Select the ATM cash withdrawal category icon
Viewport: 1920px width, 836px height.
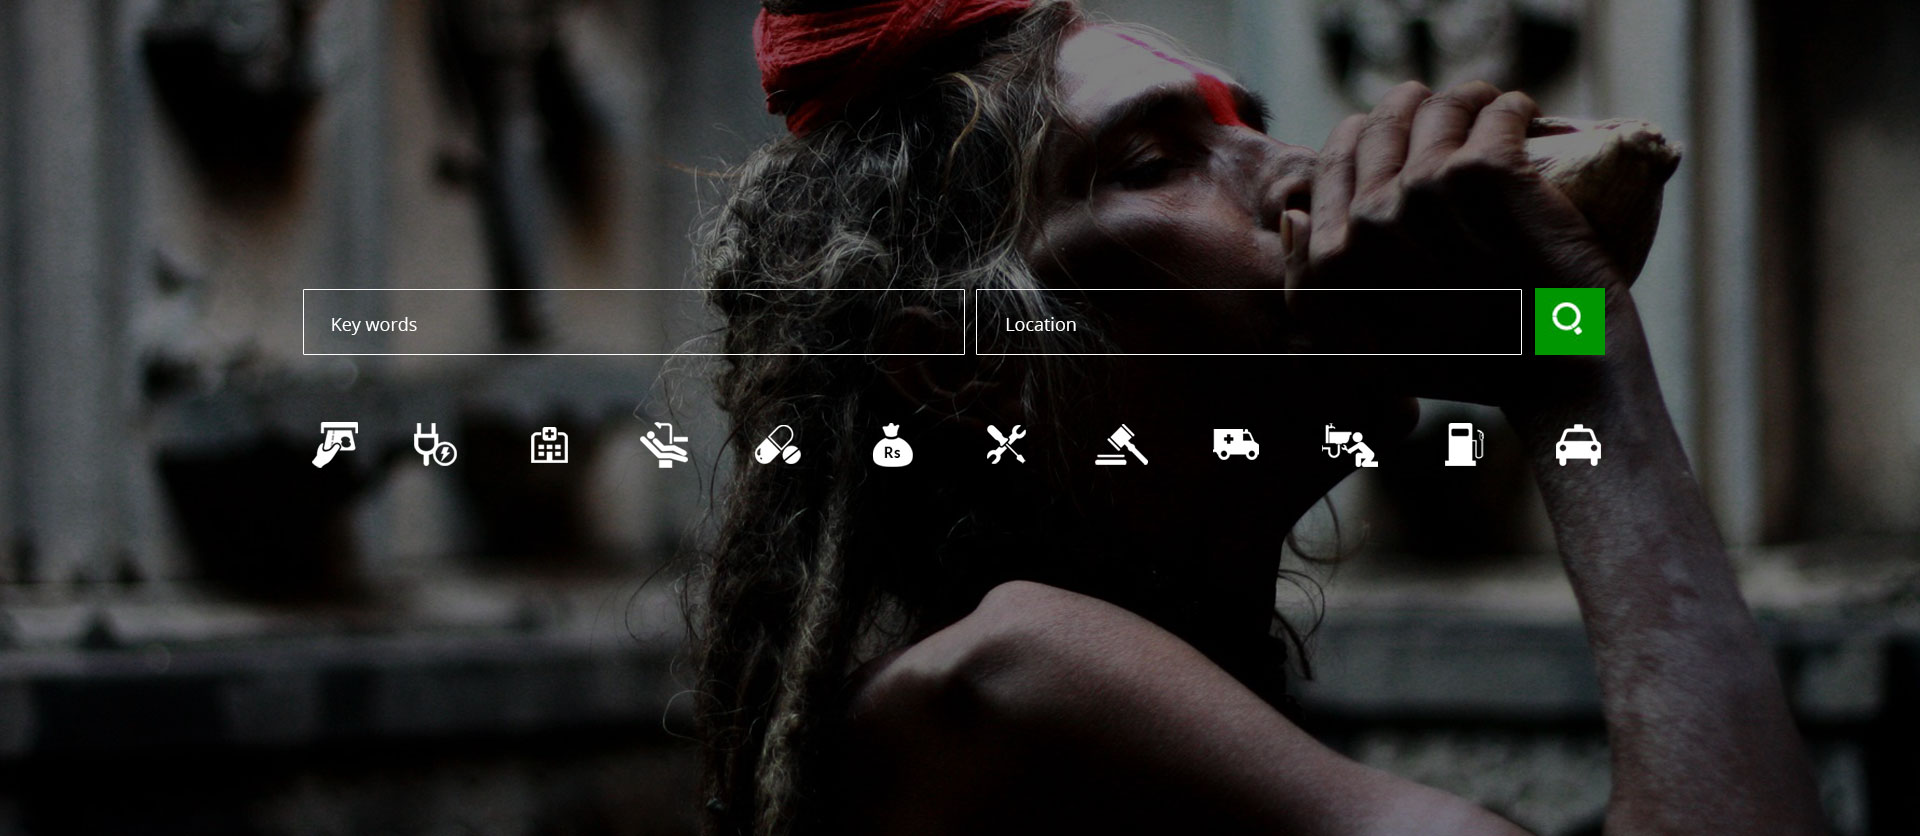click(x=335, y=445)
